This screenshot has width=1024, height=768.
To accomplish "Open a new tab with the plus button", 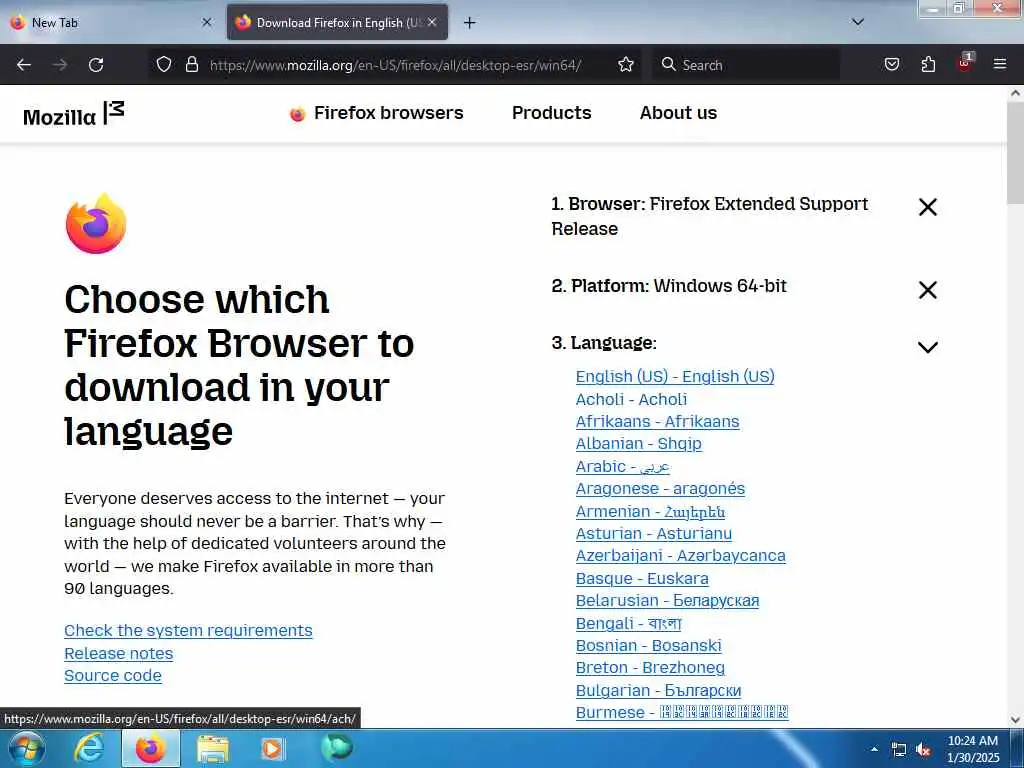I will point(469,23).
